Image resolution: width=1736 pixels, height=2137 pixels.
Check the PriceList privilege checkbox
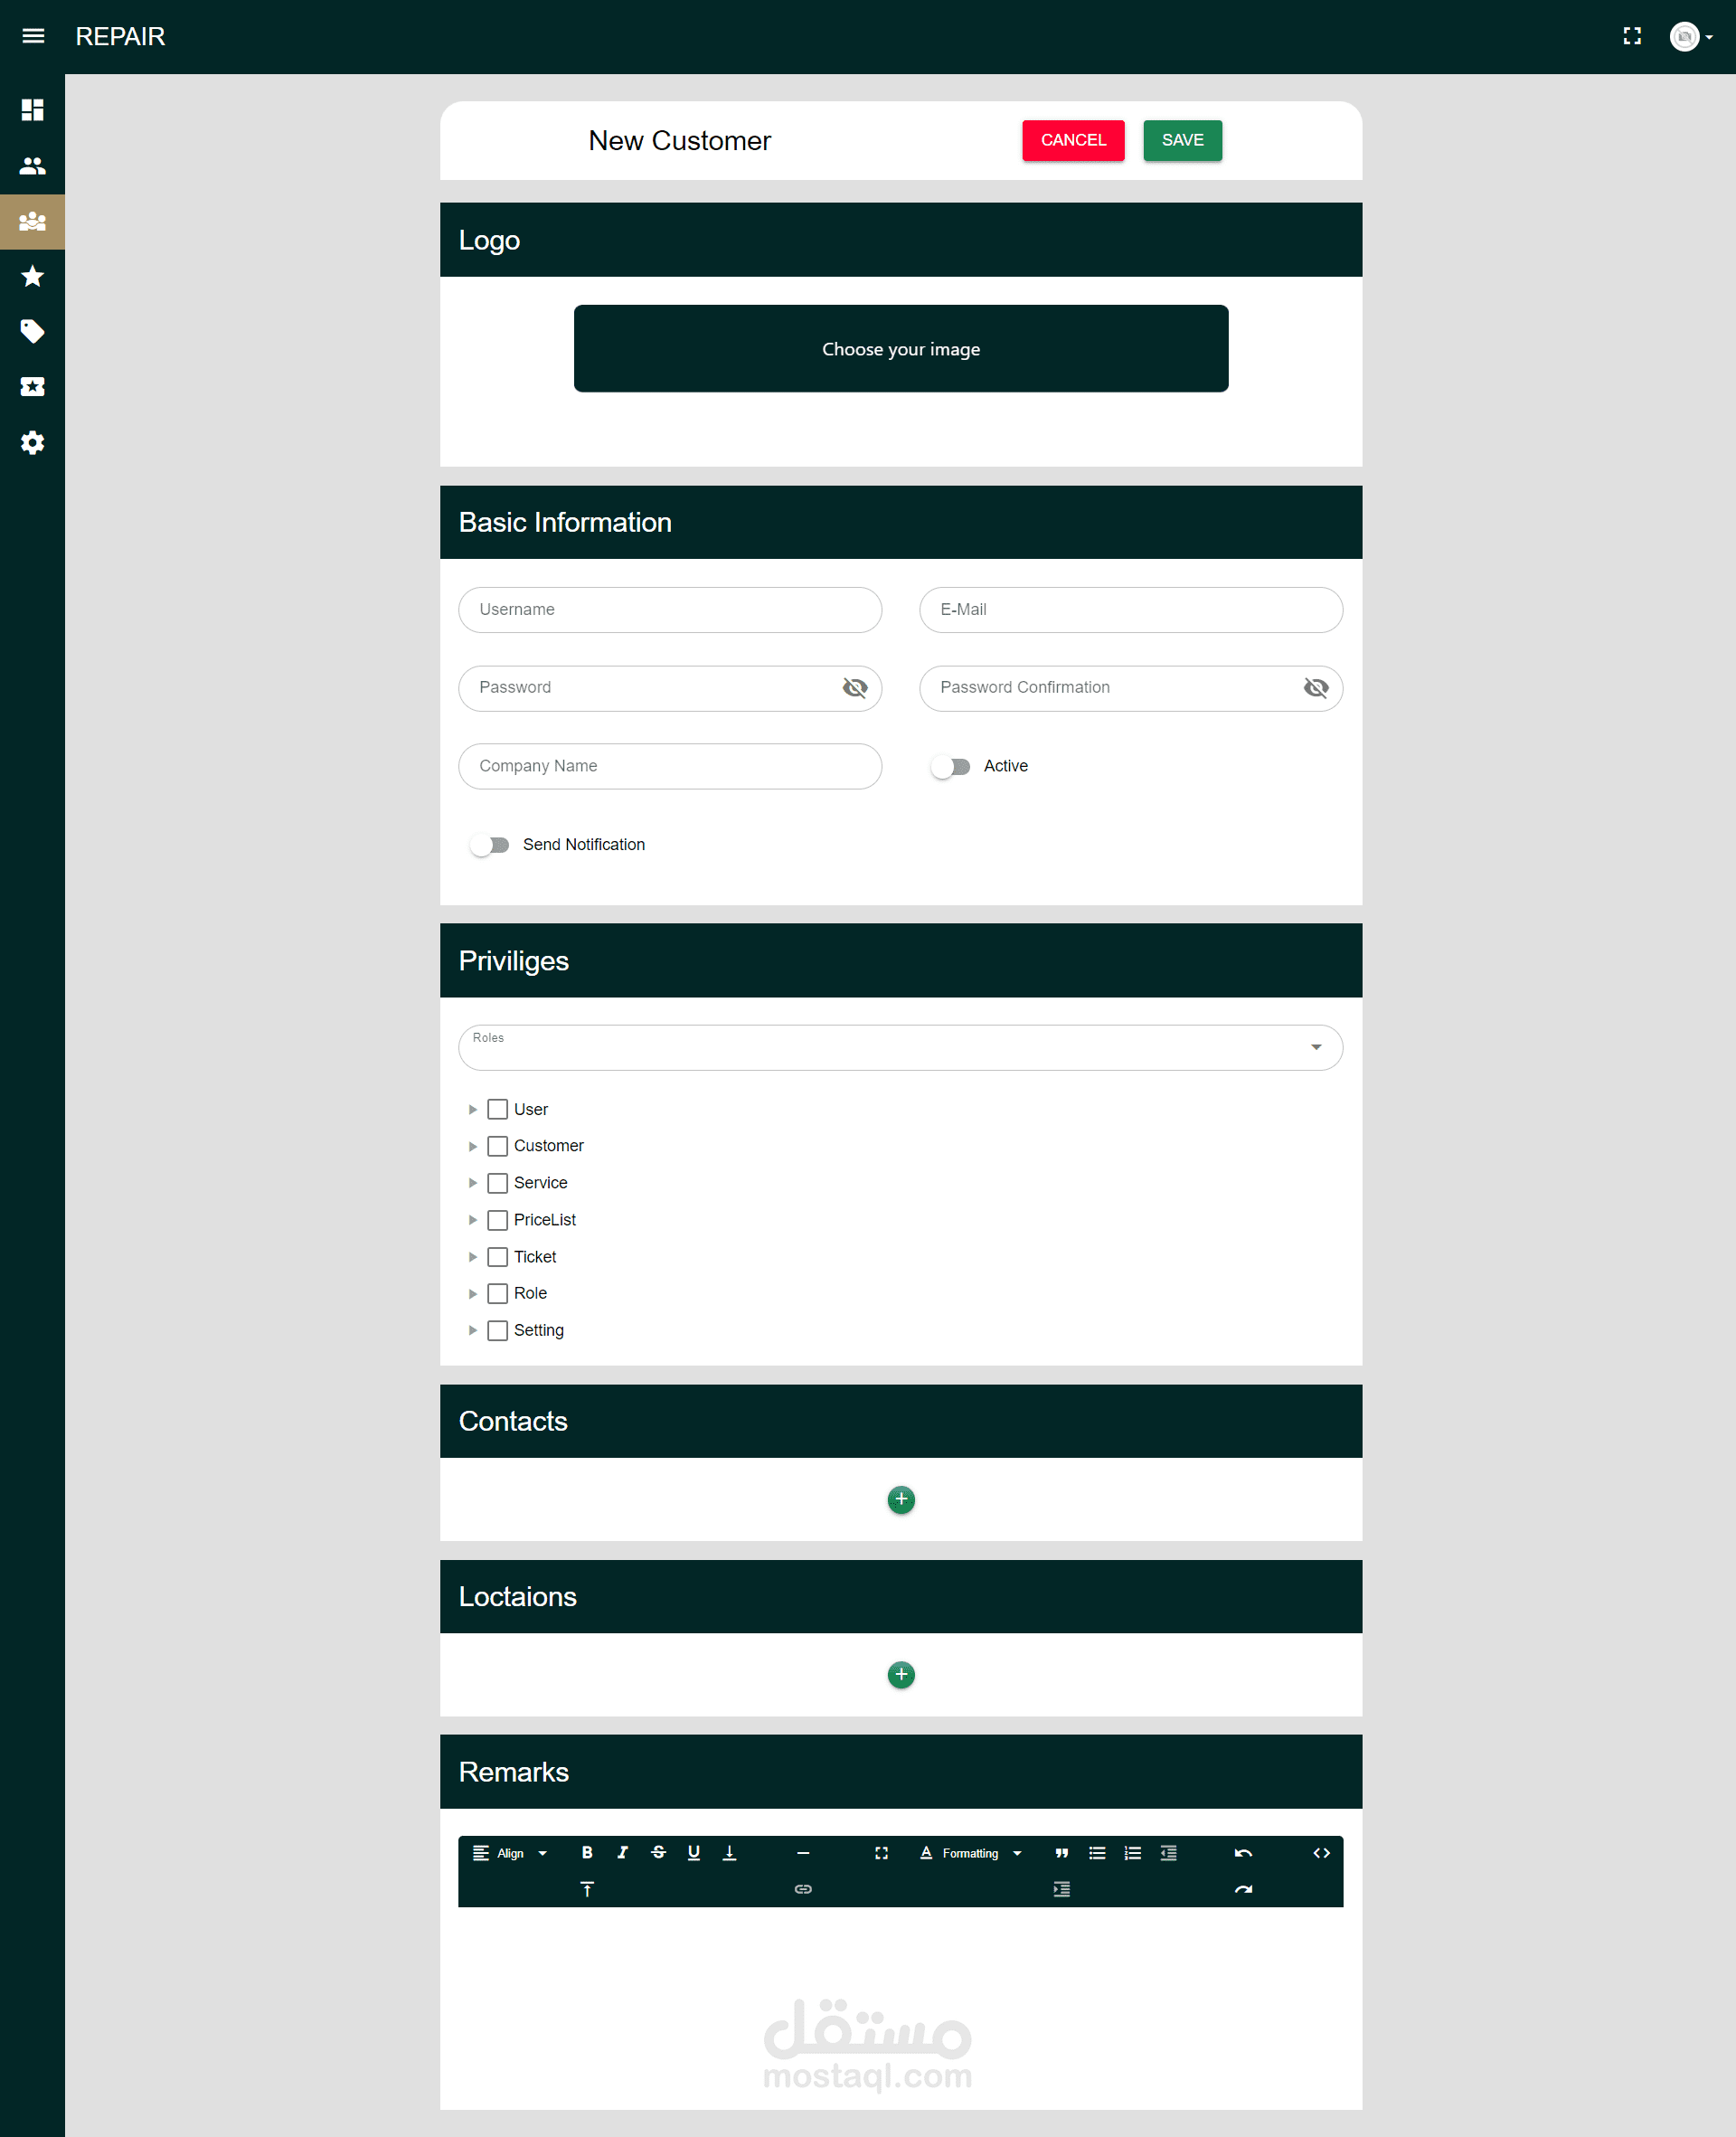pos(497,1220)
